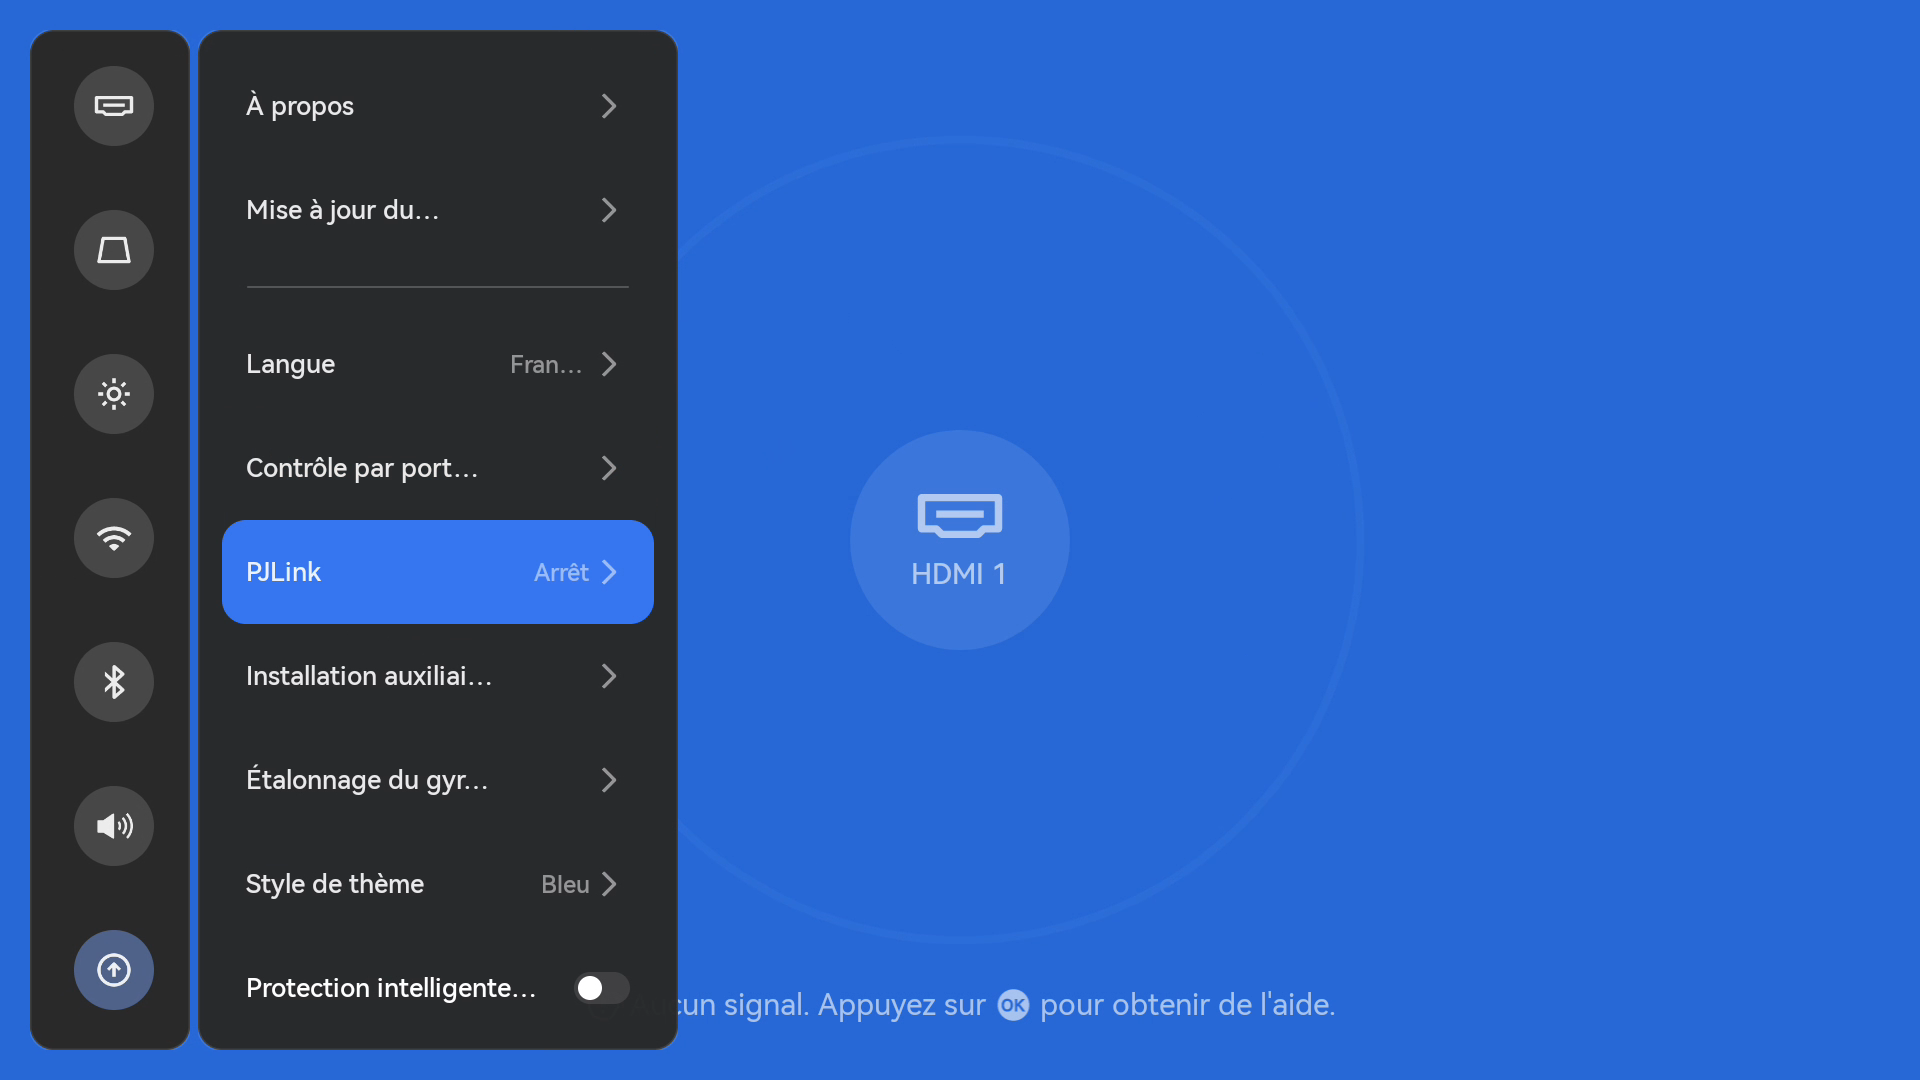The height and width of the screenshot is (1080, 1920).
Task: Click the Fran... language value
Action: click(x=545, y=364)
